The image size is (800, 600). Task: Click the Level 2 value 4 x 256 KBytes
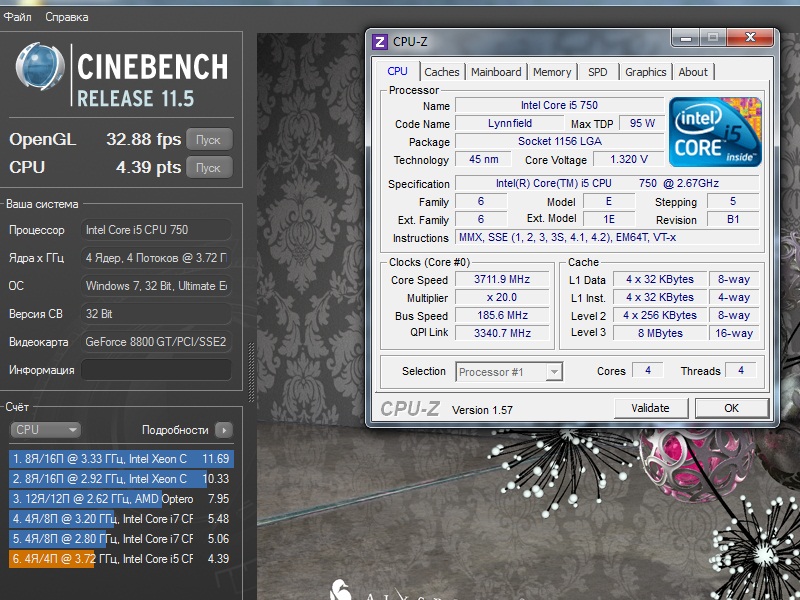[x=660, y=315]
